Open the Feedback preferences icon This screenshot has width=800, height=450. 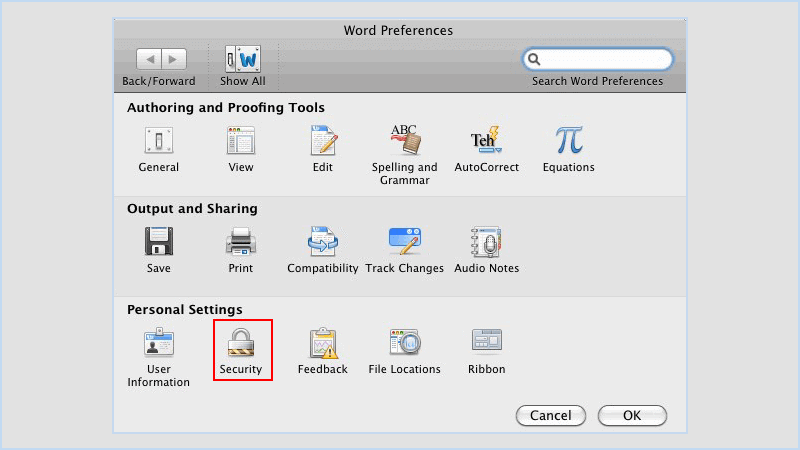pos(323,342)
